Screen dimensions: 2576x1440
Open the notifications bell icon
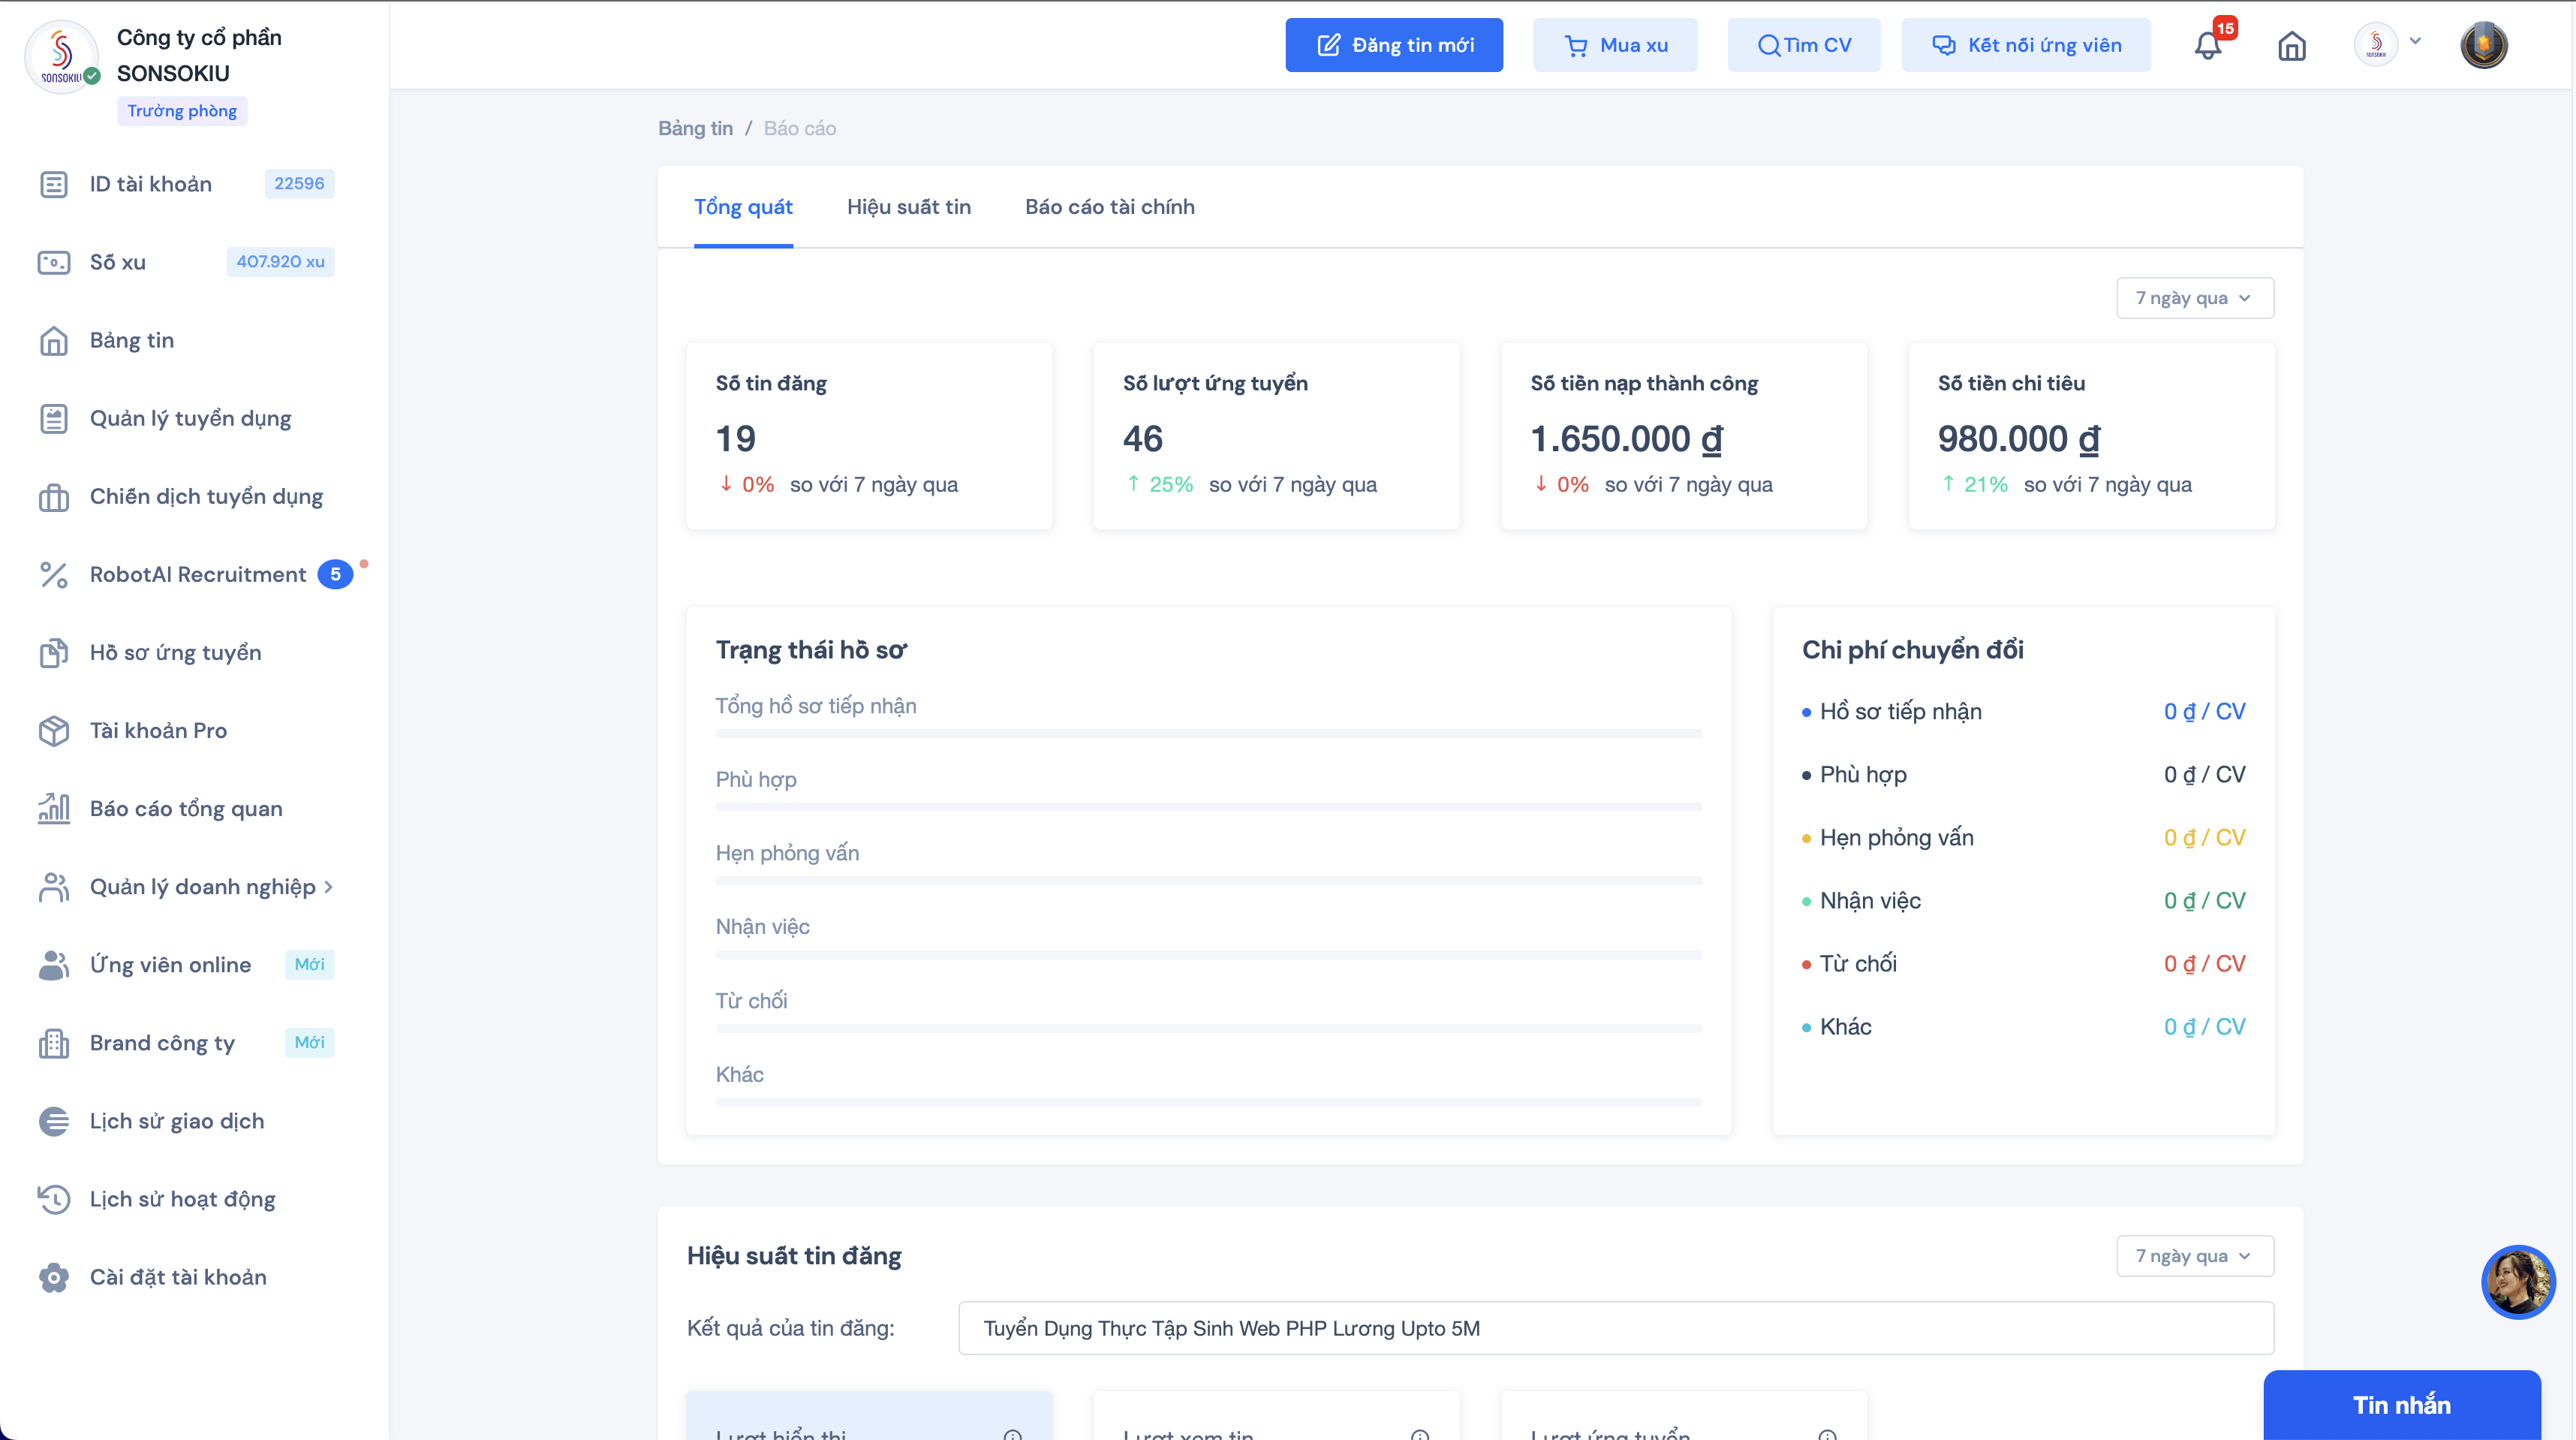[x=2207, y=46]
